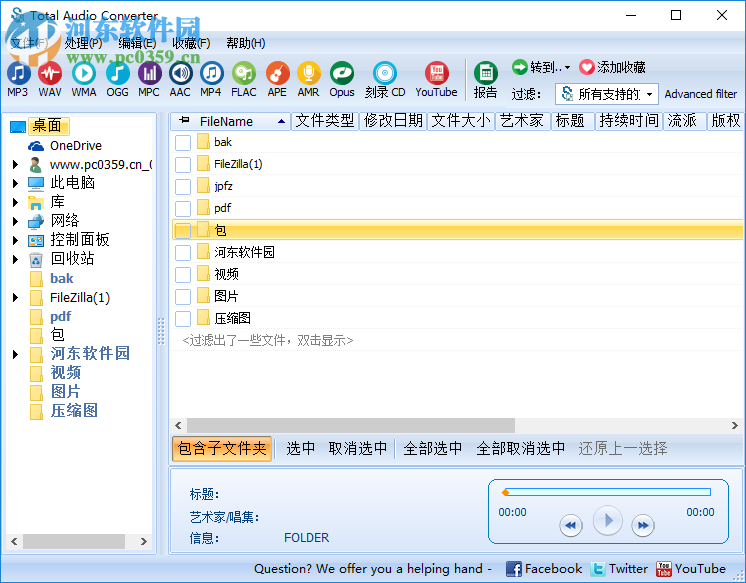746x583 pixels.
Task: Click 取消选中 (Uncheck) button
Action: 358,448
